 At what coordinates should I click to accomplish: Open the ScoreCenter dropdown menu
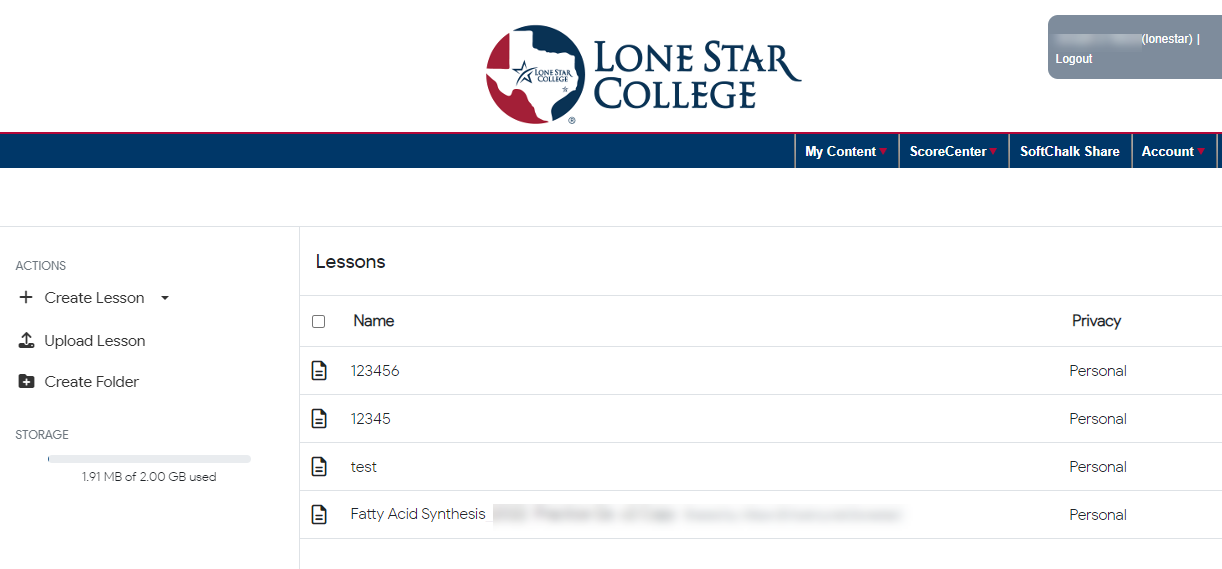coord(954,151)
